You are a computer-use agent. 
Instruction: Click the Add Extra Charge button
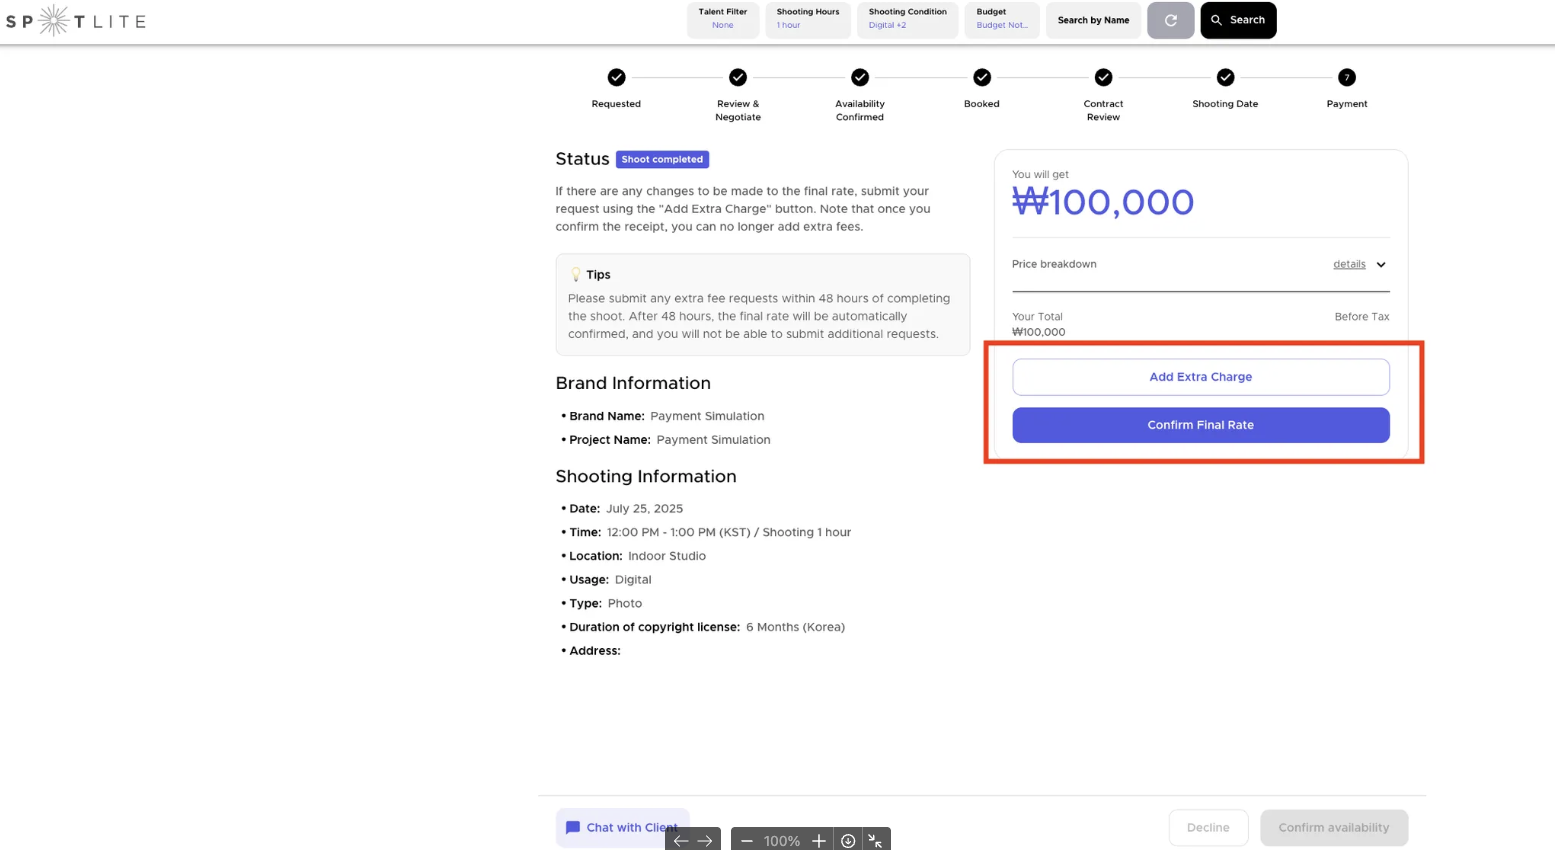1200,377
